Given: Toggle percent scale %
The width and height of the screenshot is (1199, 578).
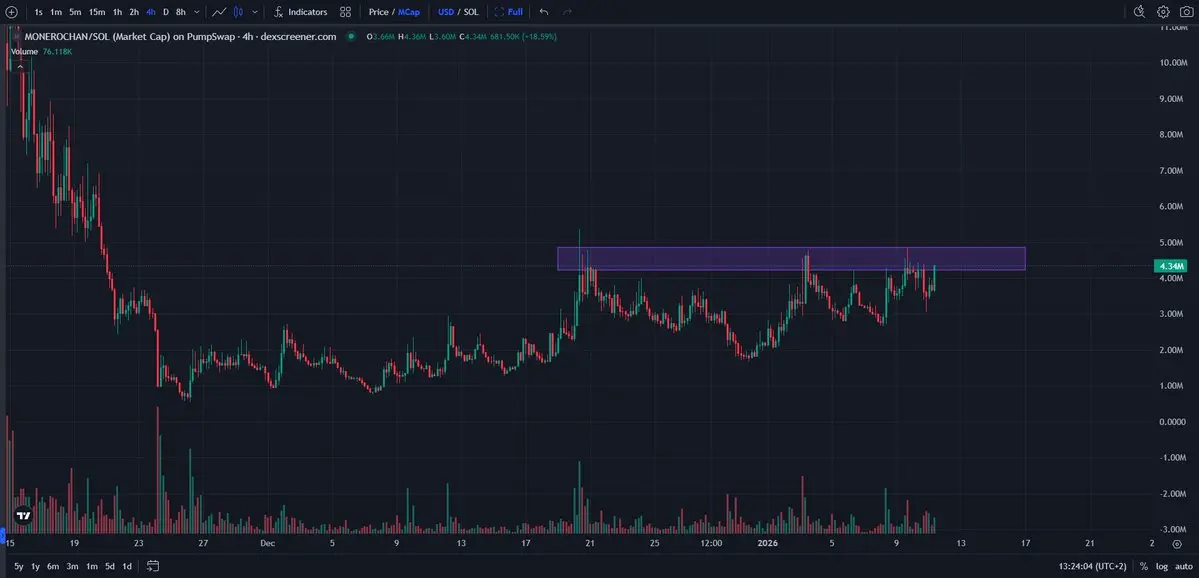Looking at the screenshot, I should click(1144, 567).
